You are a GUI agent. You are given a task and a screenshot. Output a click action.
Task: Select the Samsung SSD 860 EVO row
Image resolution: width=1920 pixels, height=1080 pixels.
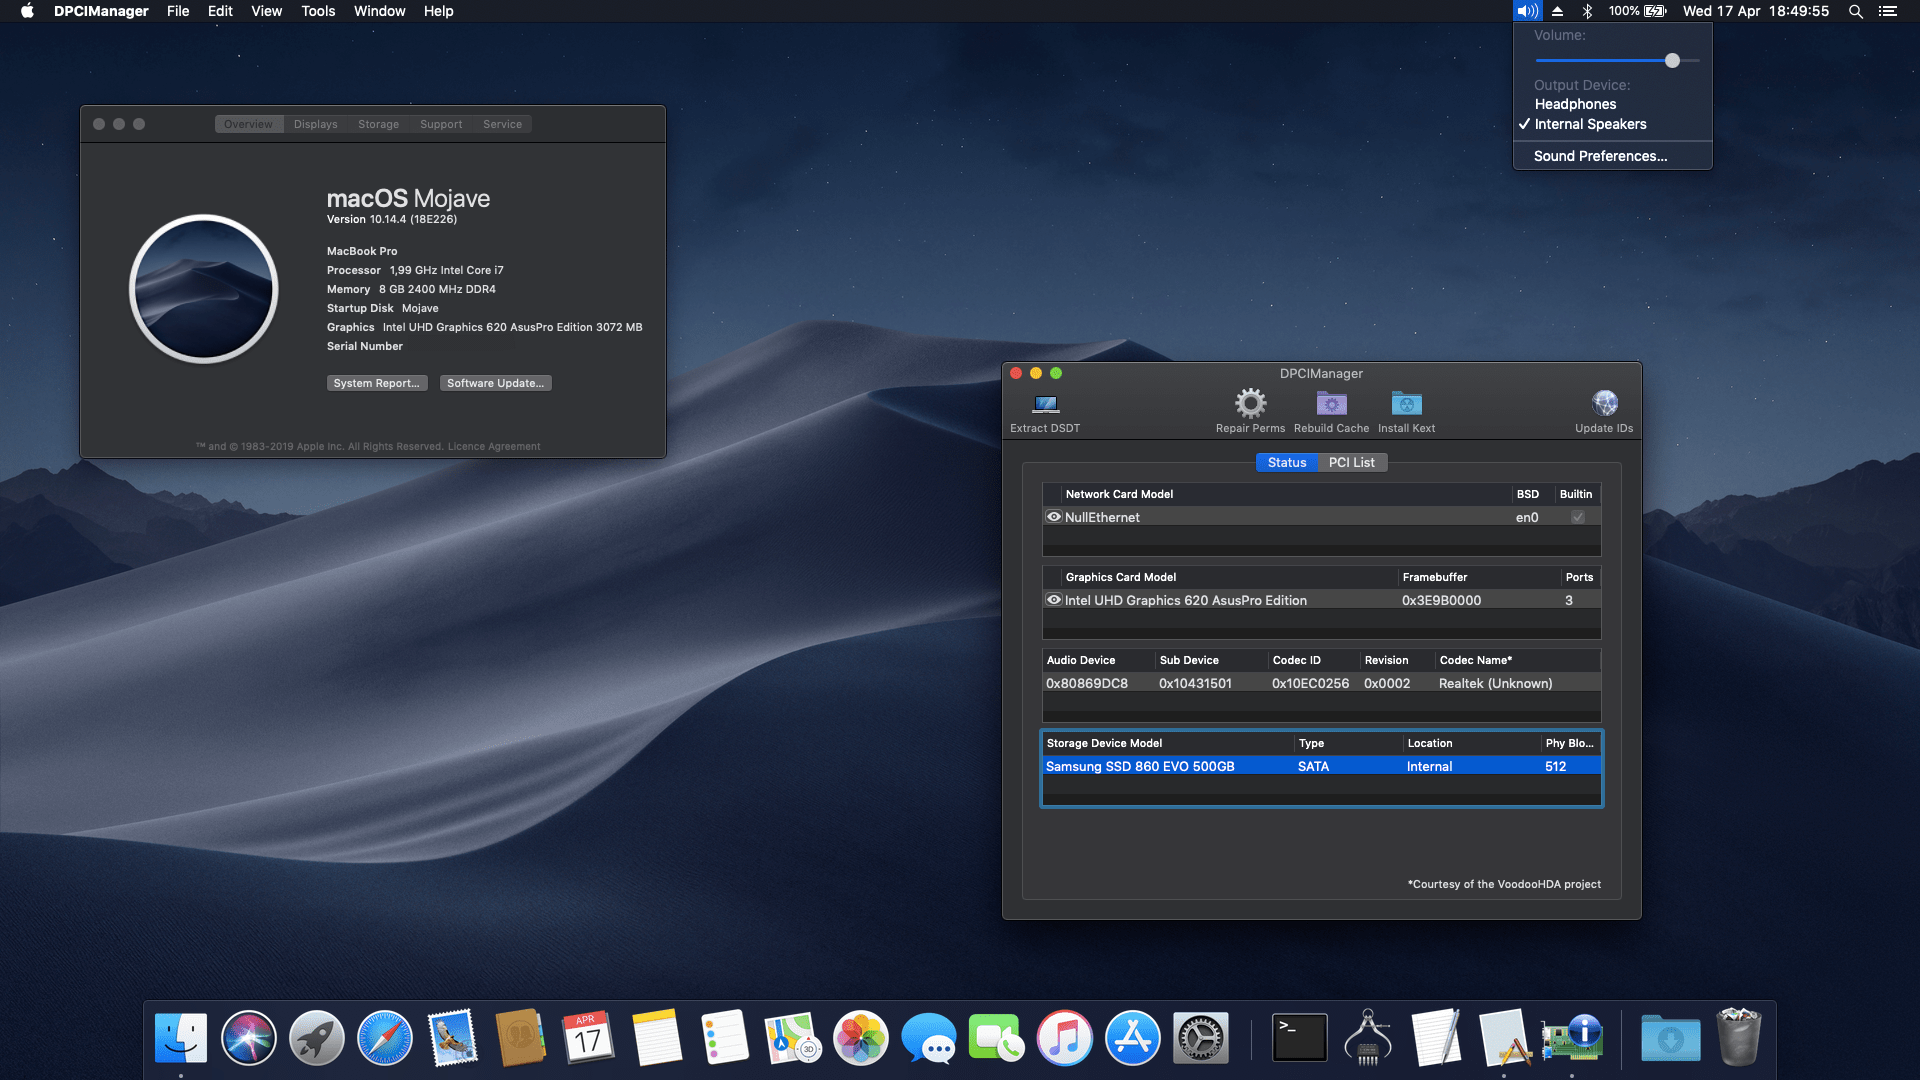coord(1140,766)
